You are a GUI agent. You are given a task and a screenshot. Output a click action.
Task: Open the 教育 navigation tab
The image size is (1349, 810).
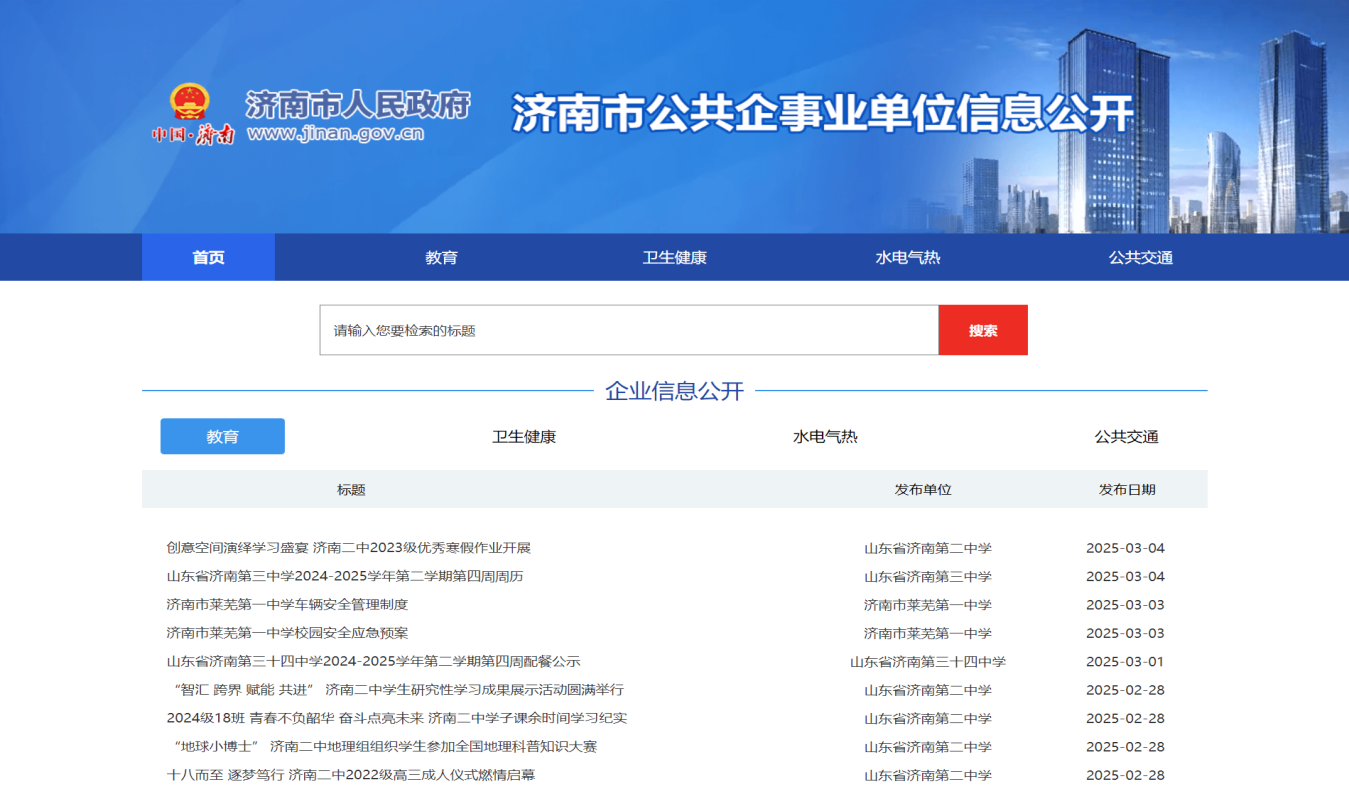tap(440, 256)
